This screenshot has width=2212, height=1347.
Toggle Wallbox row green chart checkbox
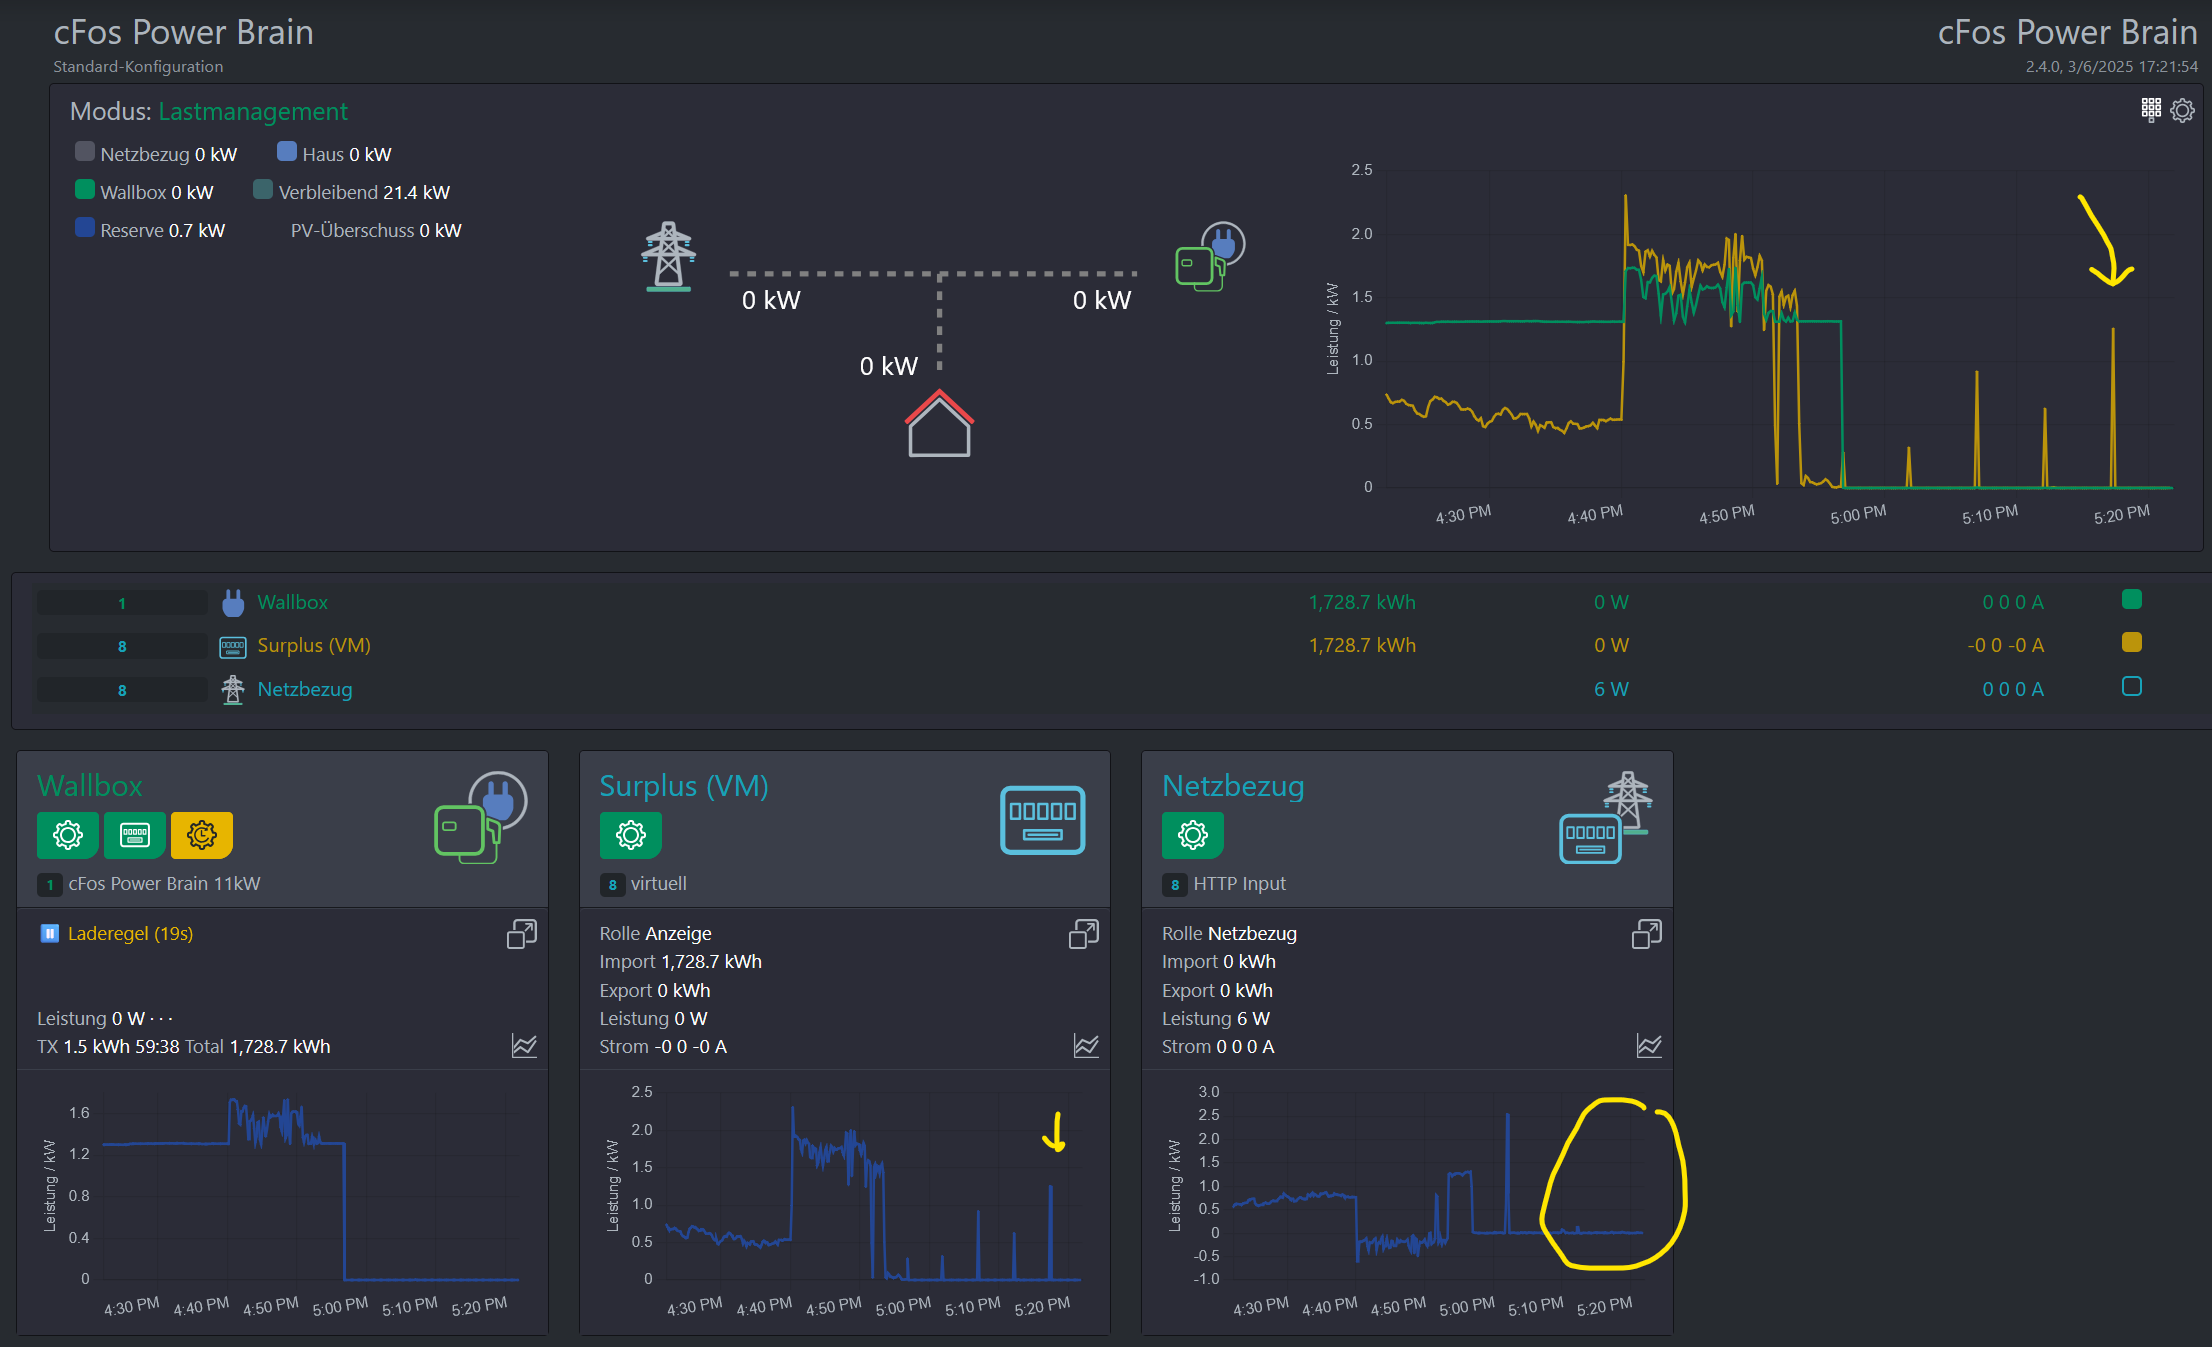coord(2131,599)
